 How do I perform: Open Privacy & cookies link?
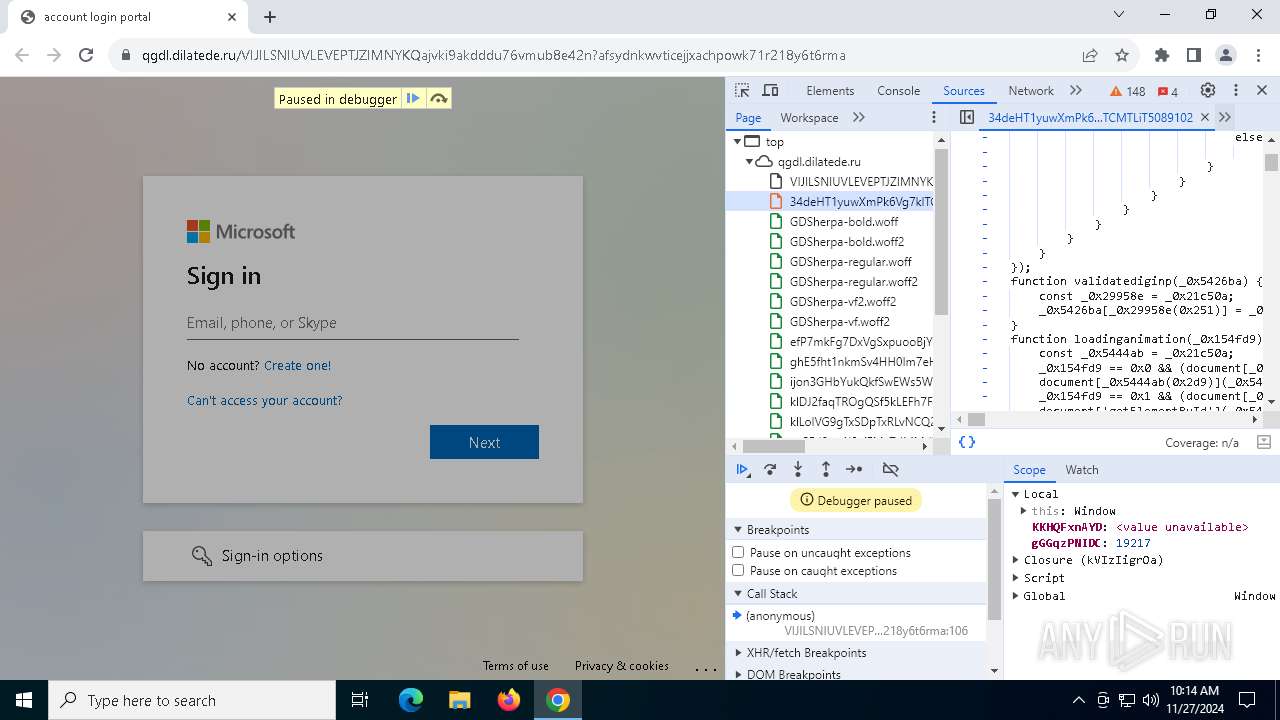621,665
